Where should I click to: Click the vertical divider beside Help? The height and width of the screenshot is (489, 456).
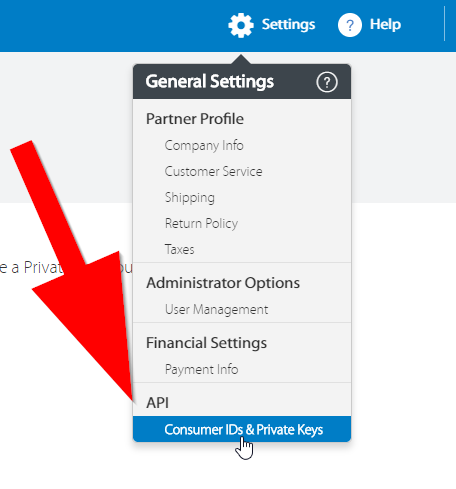(x=444, y=24)
